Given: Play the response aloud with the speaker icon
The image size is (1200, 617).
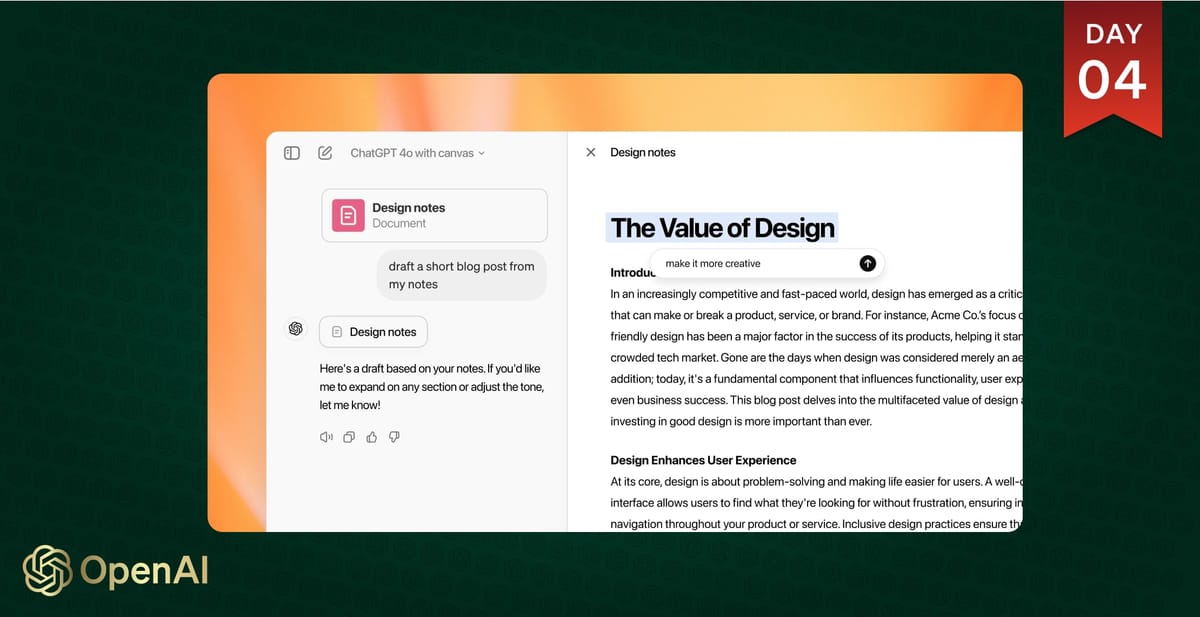Looking at the screenshot, I should (326, 437).
